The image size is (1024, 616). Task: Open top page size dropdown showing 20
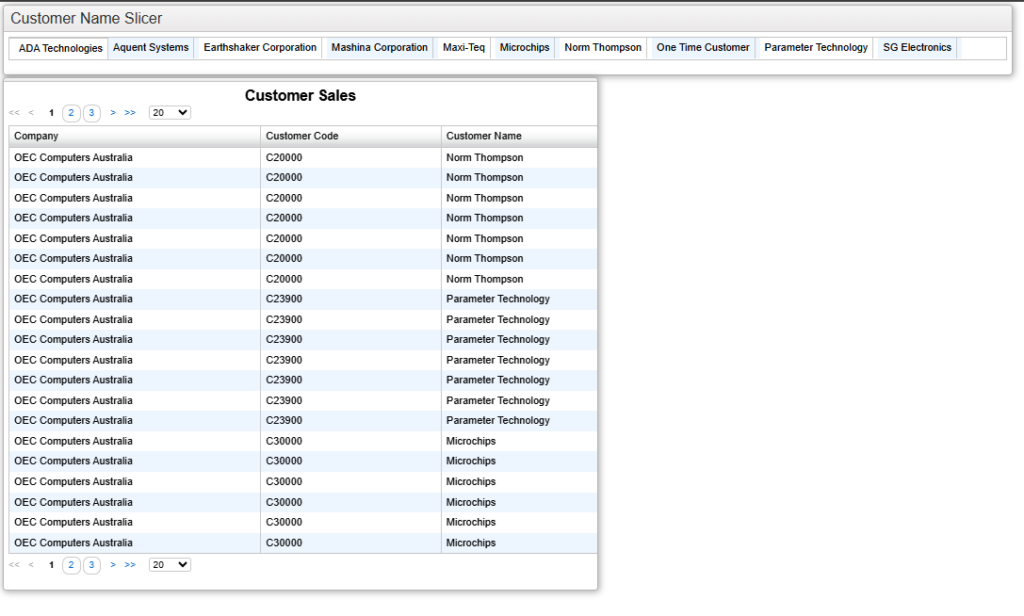click(170, 113)
